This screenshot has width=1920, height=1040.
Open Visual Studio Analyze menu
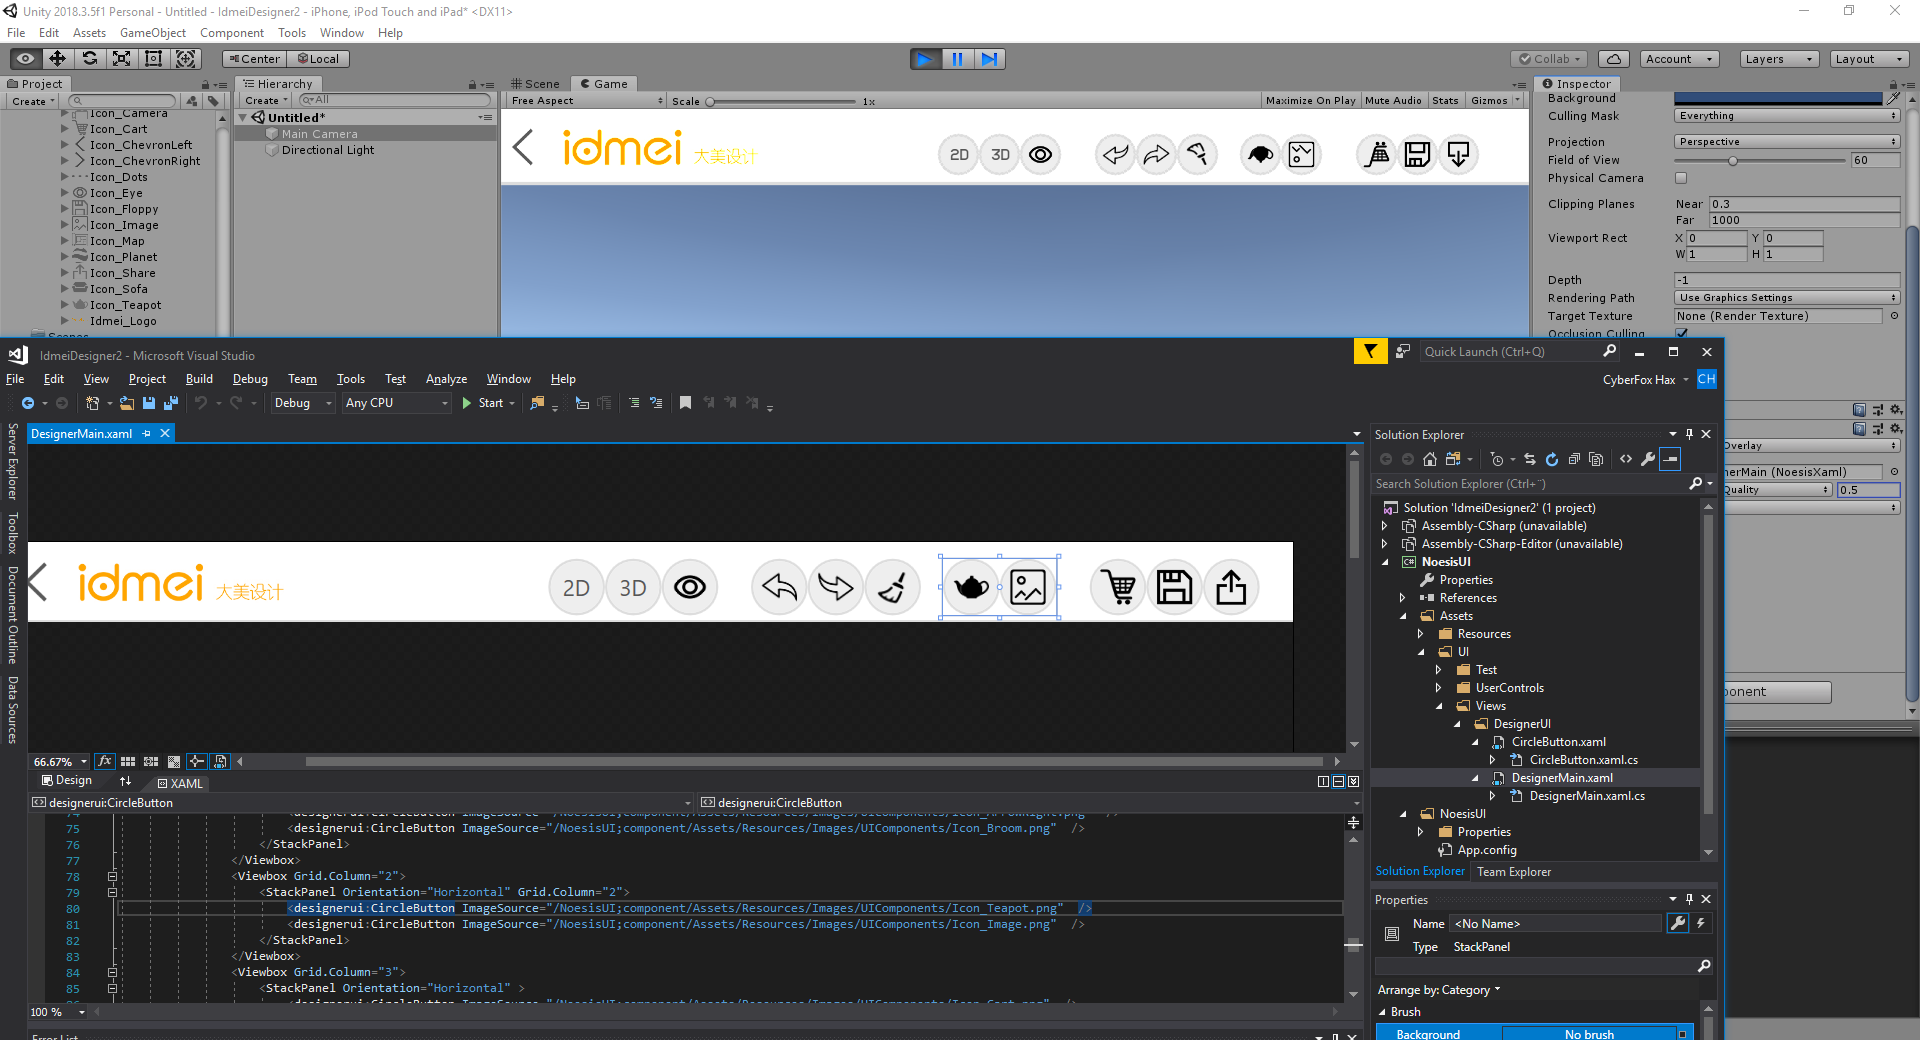pos(446,379)
